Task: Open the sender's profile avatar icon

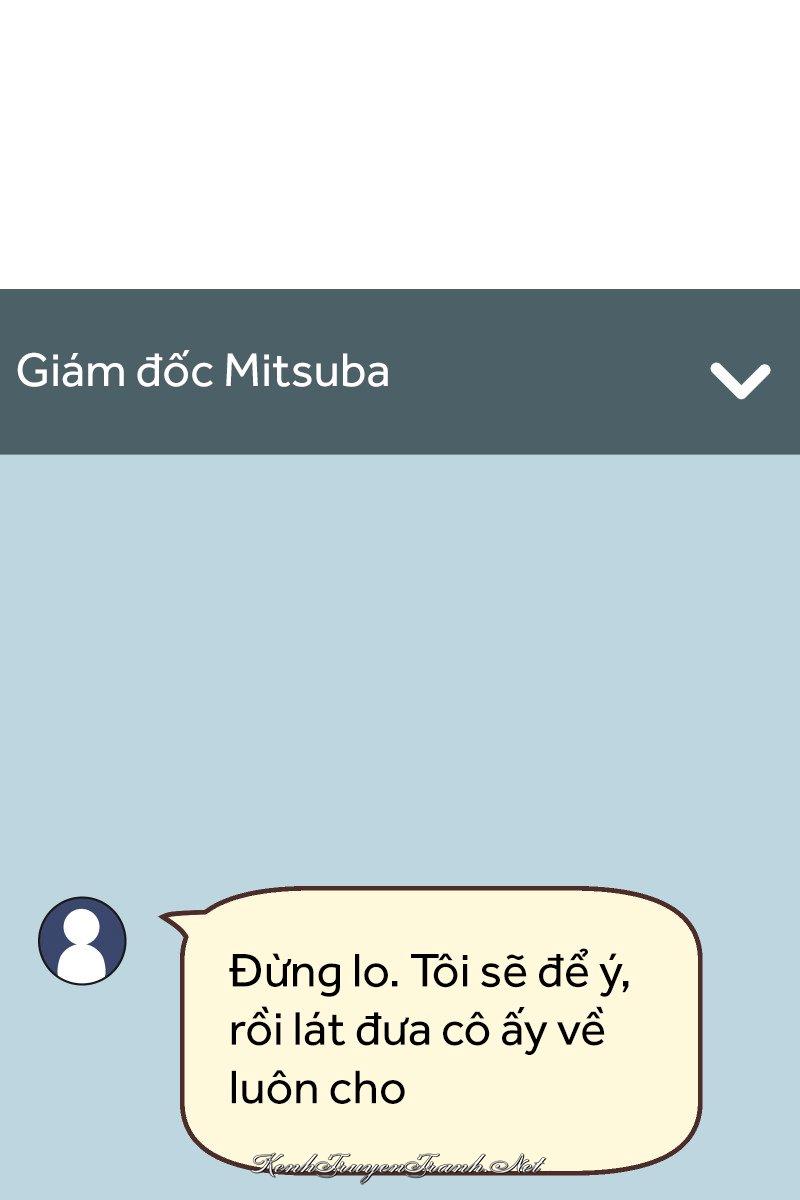Action: (x=82, y=940)
